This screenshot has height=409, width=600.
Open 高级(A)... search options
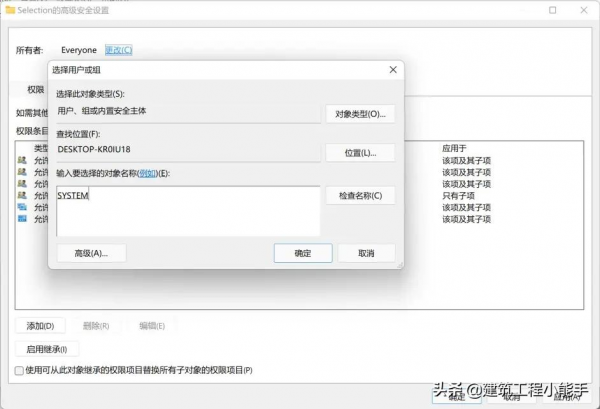[91, 253]
